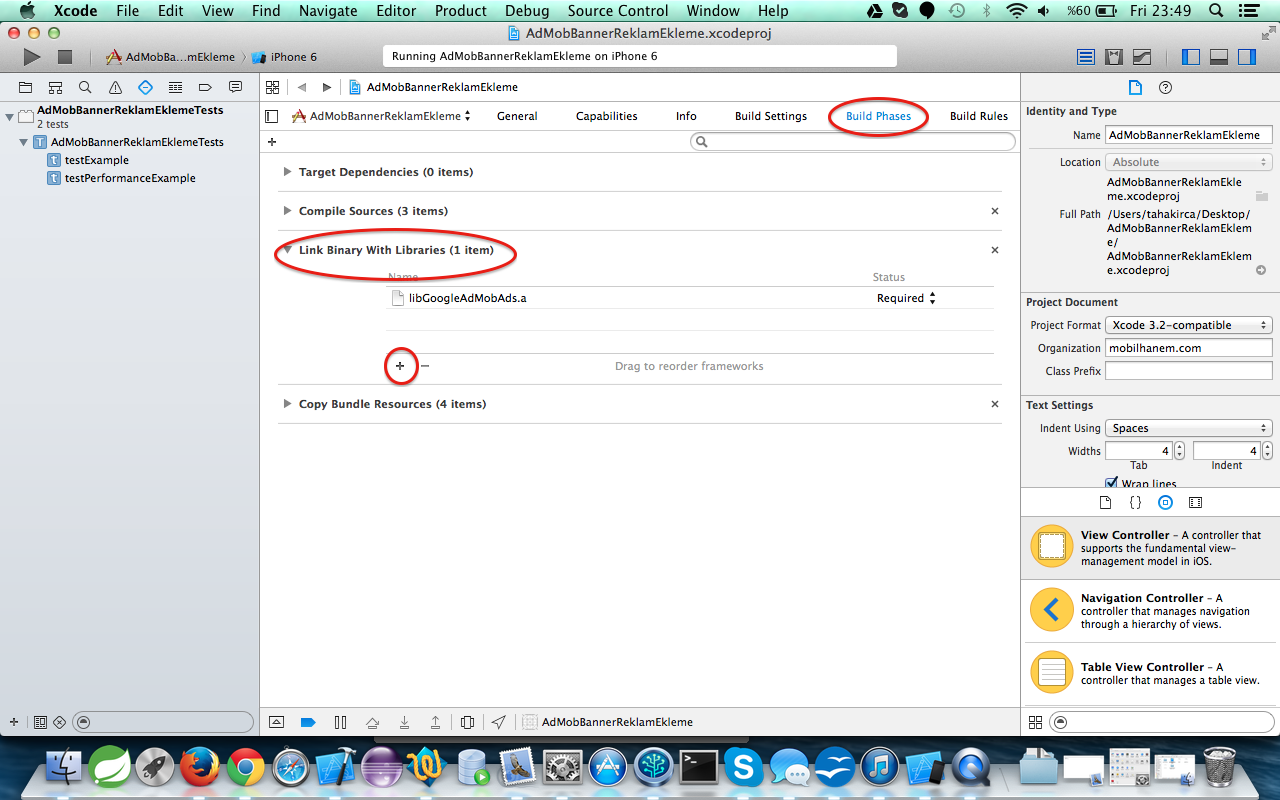Show the Object library
The width and height of the screenshot is (1280, 800).
pos(1165,503)
